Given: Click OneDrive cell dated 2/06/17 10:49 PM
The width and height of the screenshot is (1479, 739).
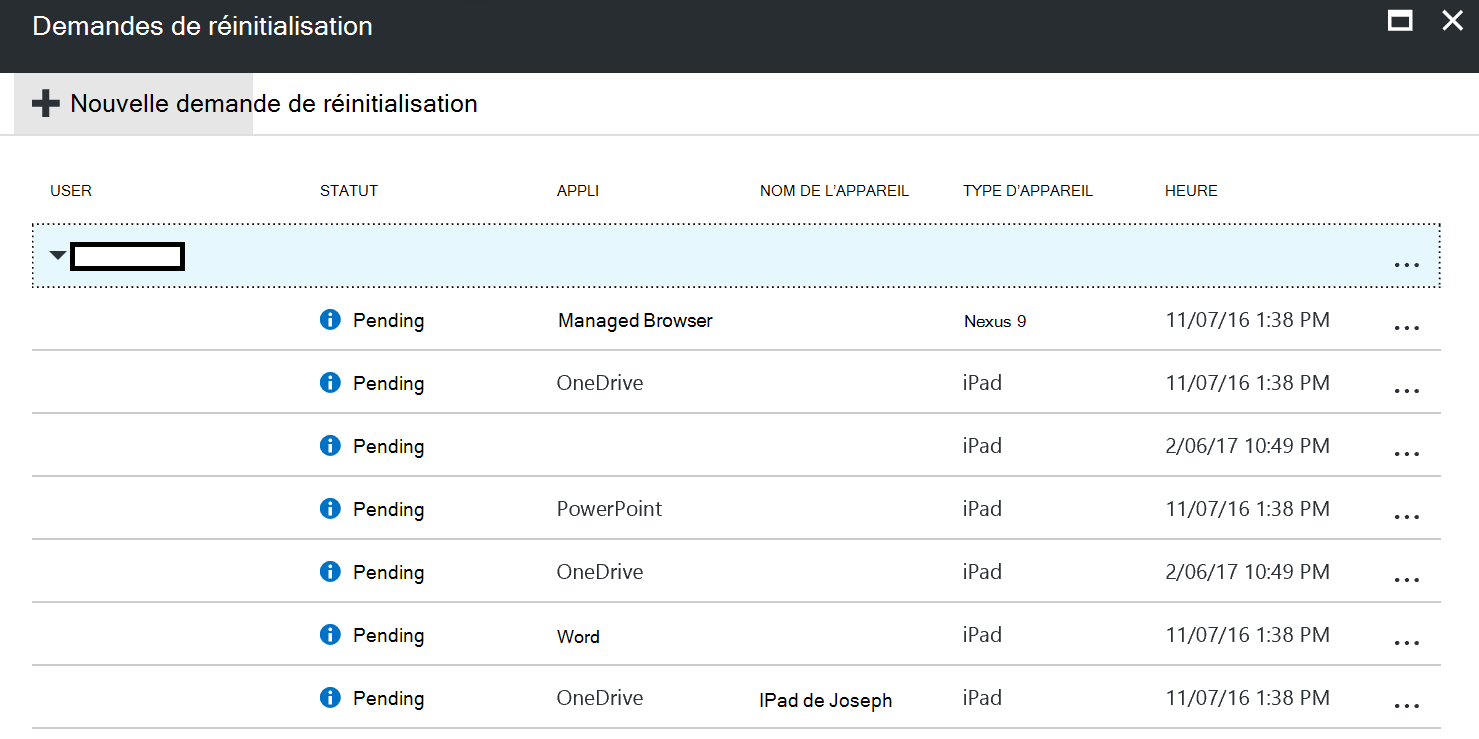Looking at the screenshot, I should [x=600, y=572].
